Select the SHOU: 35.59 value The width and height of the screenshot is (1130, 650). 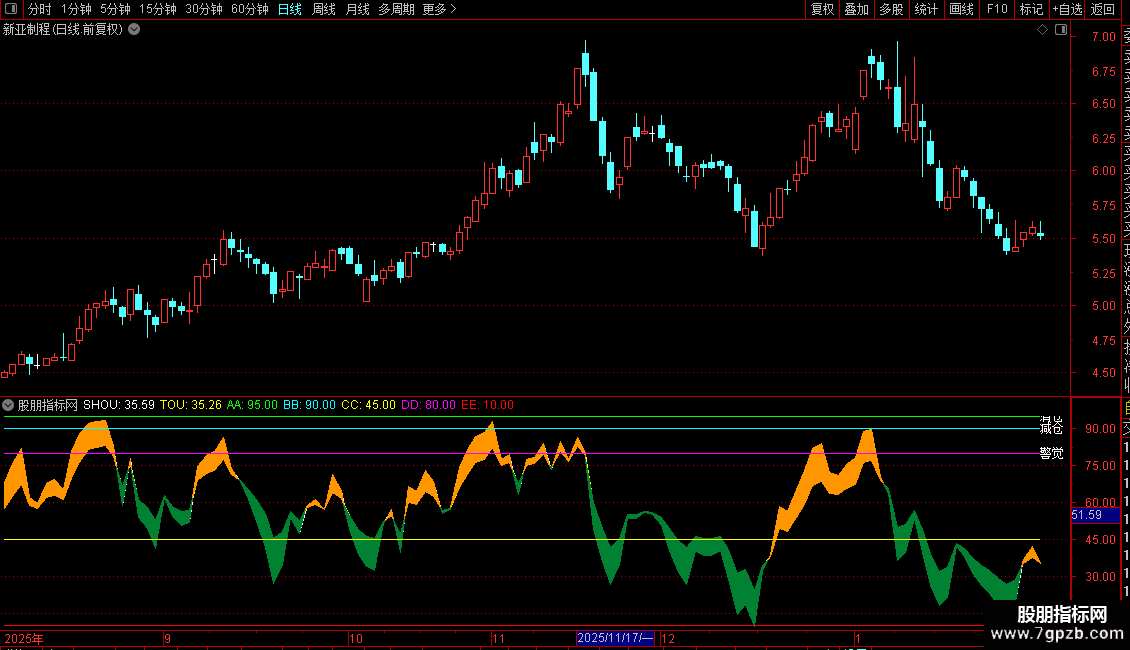point(119,405)
